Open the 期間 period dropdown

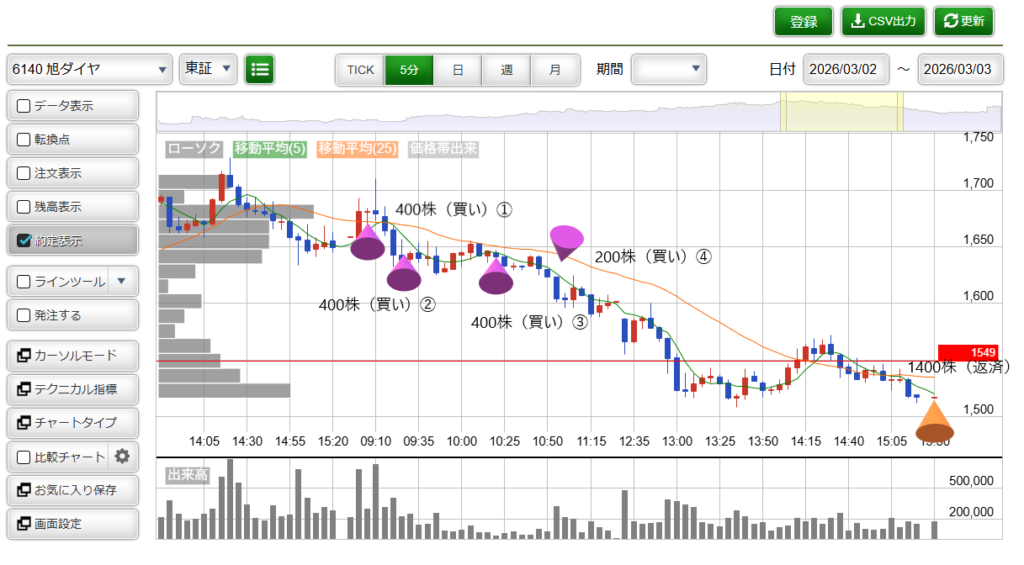pyautogui.click(x=669, y=69)
